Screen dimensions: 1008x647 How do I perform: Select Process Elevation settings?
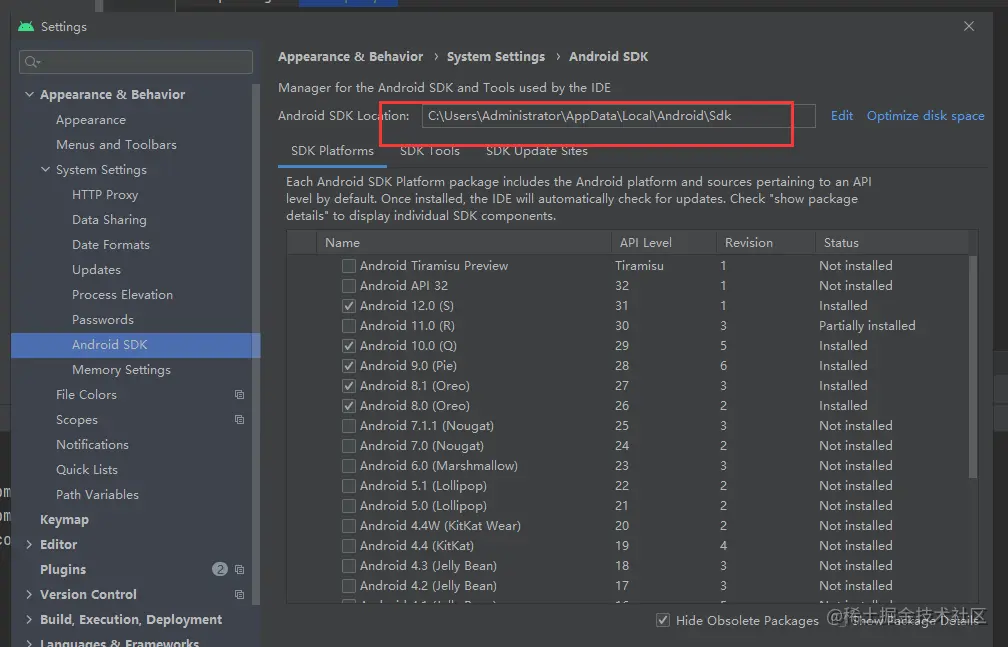click(122, 295)
